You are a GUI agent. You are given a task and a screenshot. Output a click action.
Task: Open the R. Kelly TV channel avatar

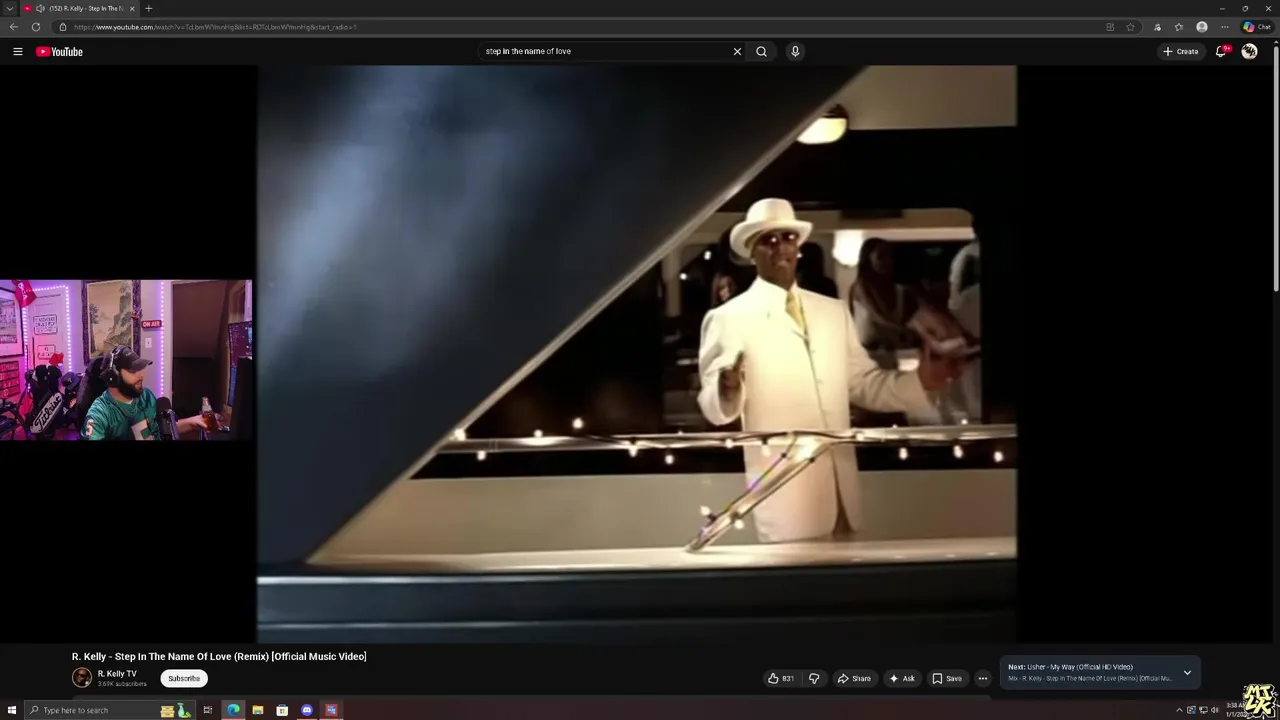(82, 677)
